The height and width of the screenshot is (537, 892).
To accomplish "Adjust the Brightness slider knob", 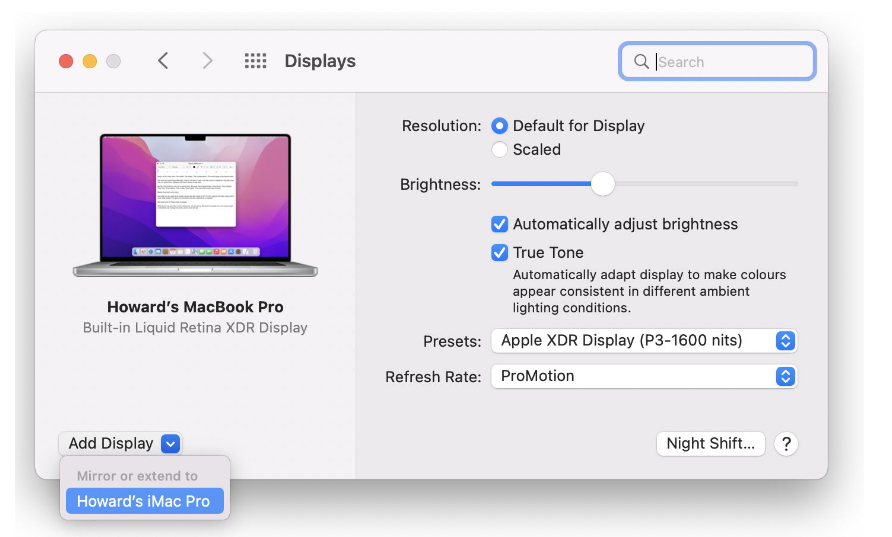I will (602, 184).
